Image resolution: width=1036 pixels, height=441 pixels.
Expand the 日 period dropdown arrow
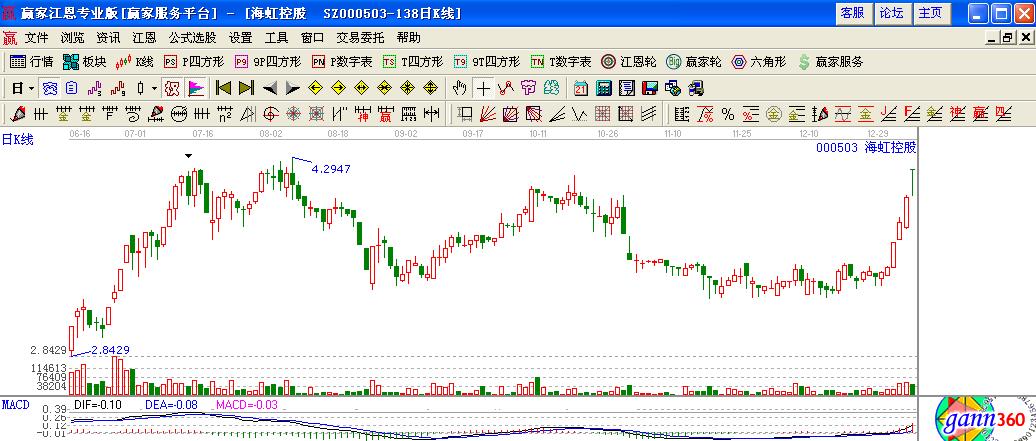31,88
